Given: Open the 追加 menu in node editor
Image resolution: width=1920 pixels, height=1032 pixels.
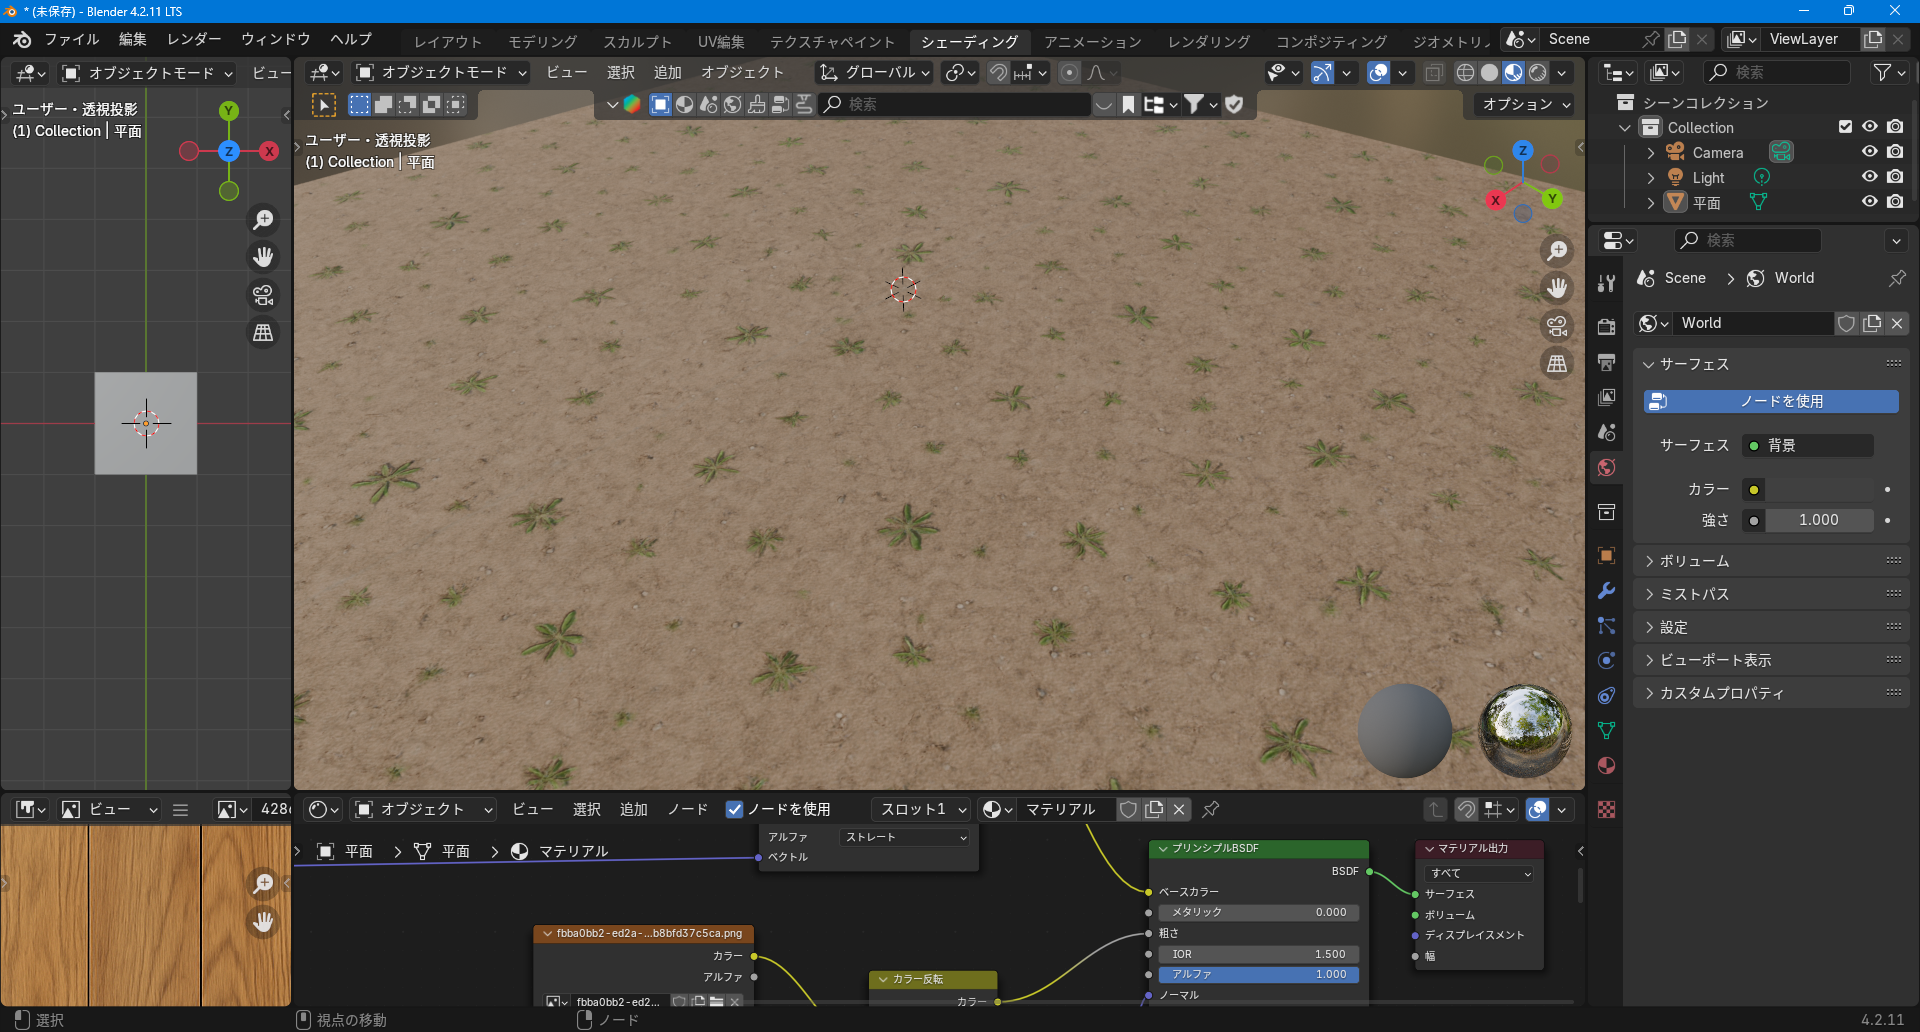Looking at the screenshot, I should pos(633,809).
